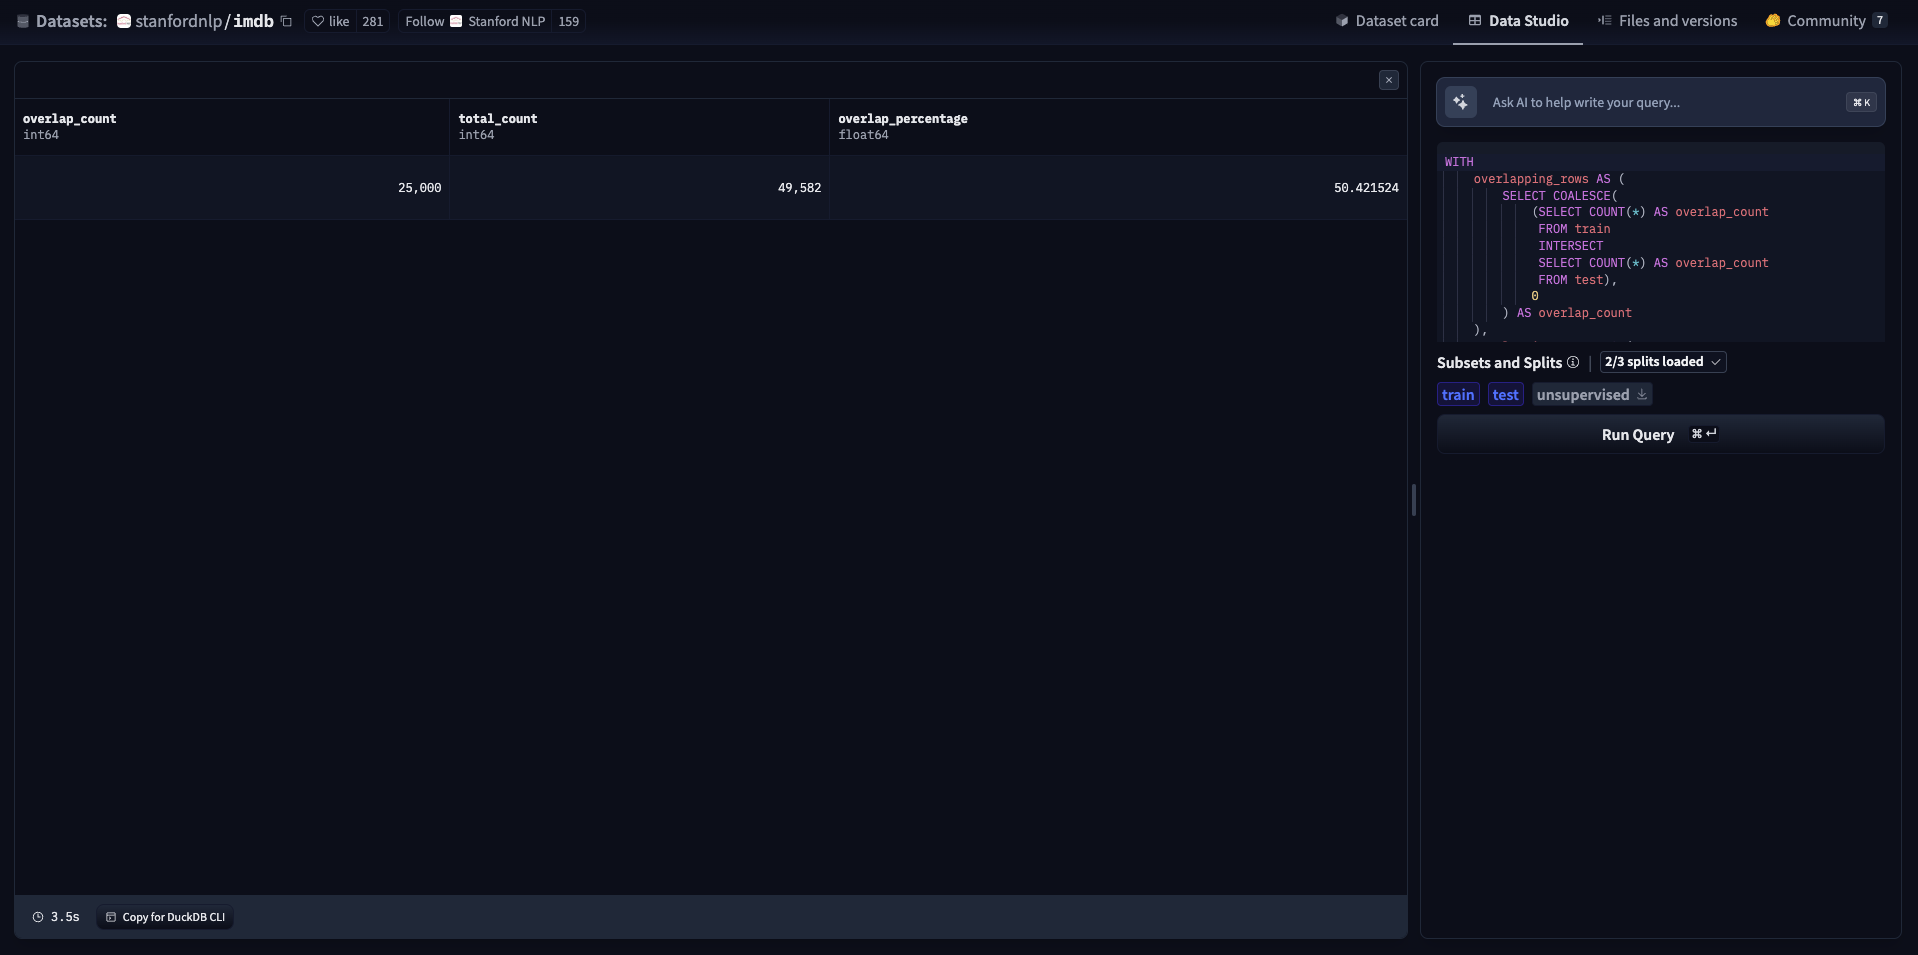Image resolution: width=1918 pixels, height=955 pixels.
Task: Switch to Files and versions tab
Action: click(1667, 21)
